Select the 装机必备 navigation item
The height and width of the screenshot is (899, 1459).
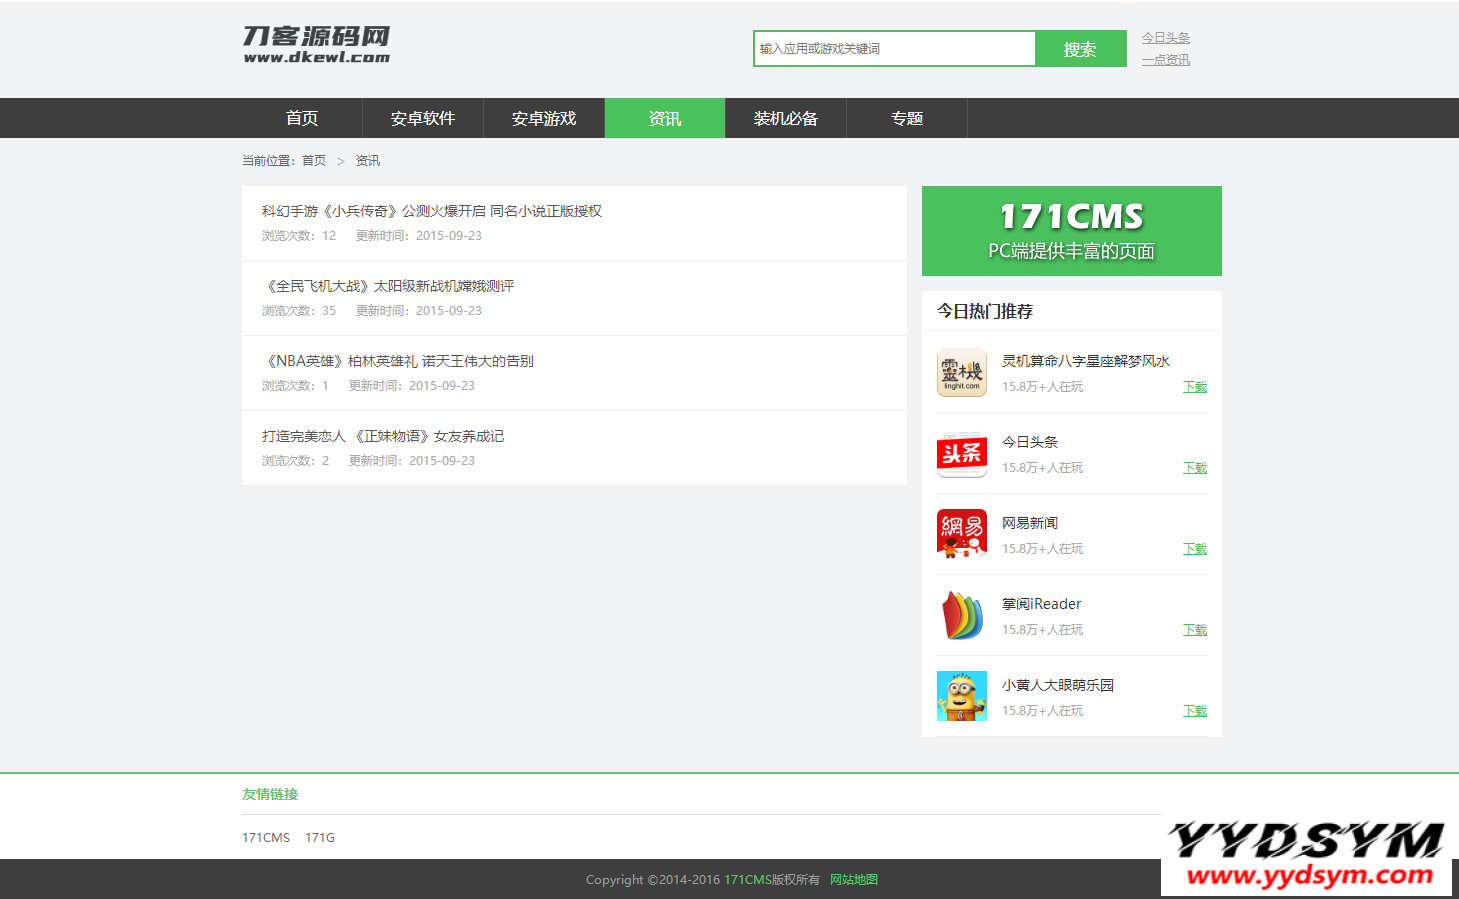coord(786,118)
